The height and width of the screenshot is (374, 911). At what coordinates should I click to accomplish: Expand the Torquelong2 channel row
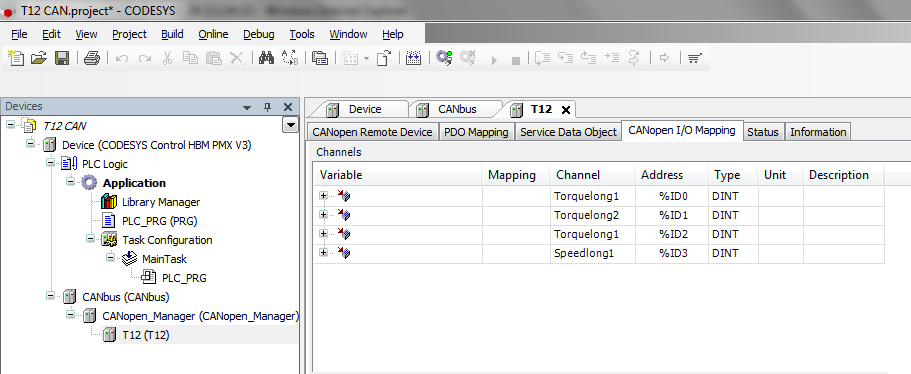click(x=323, y=215)
